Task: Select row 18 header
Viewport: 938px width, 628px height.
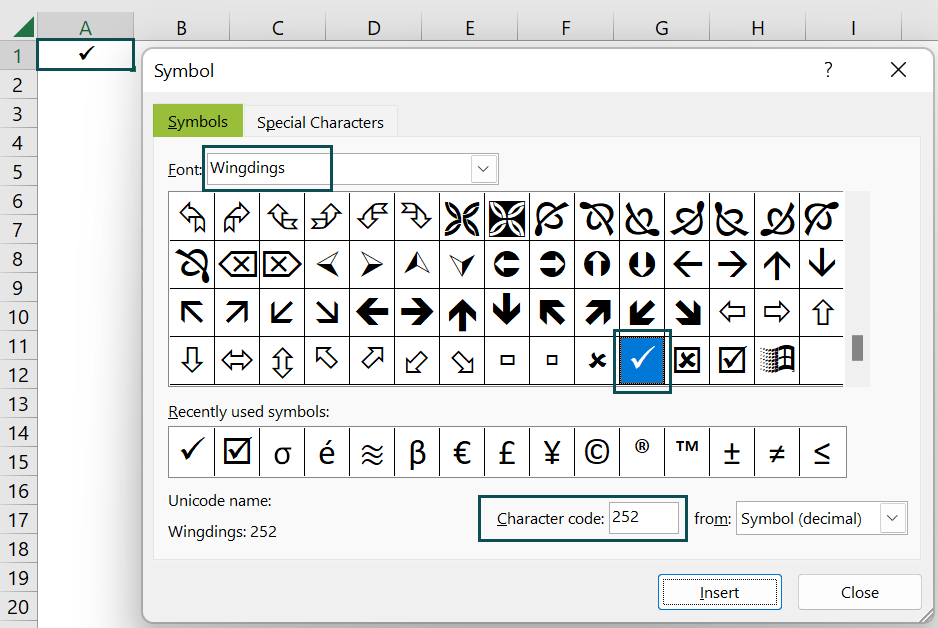Action: click(18, 549)
